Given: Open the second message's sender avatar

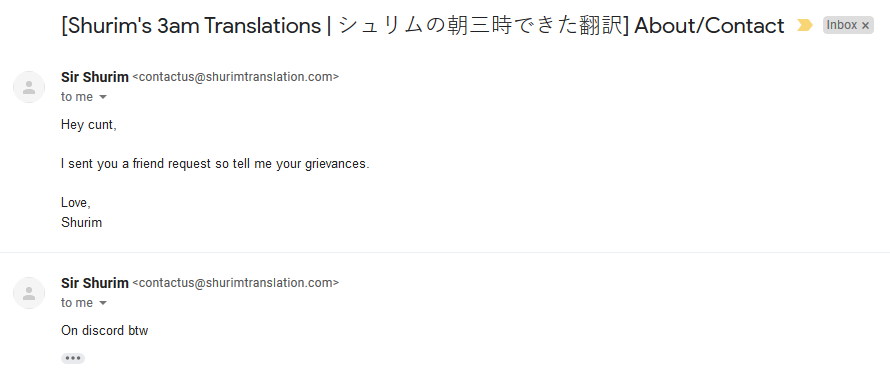Looking at the screenshot, I should [29, 293].
